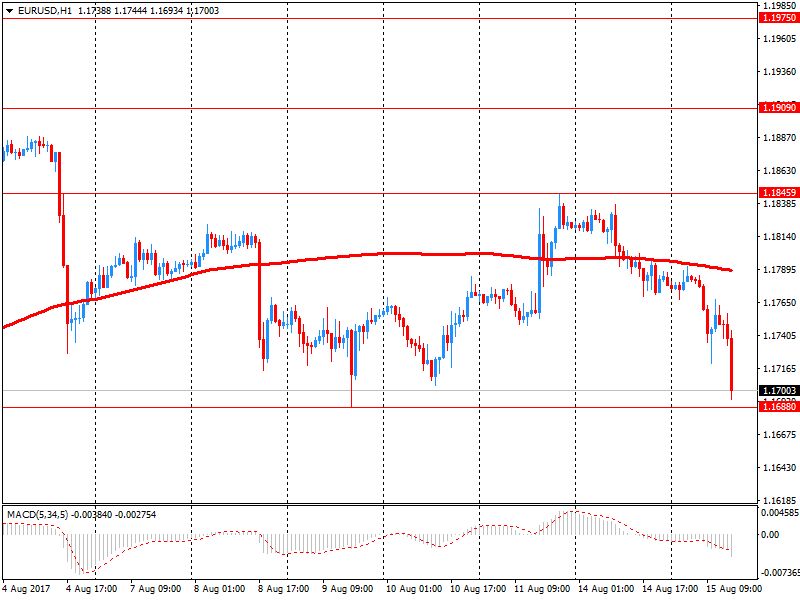The width and height of the screenshot is (800, 600).
Task: Click the 8 Aug 01:00 time label
Action: coord(220,589)
